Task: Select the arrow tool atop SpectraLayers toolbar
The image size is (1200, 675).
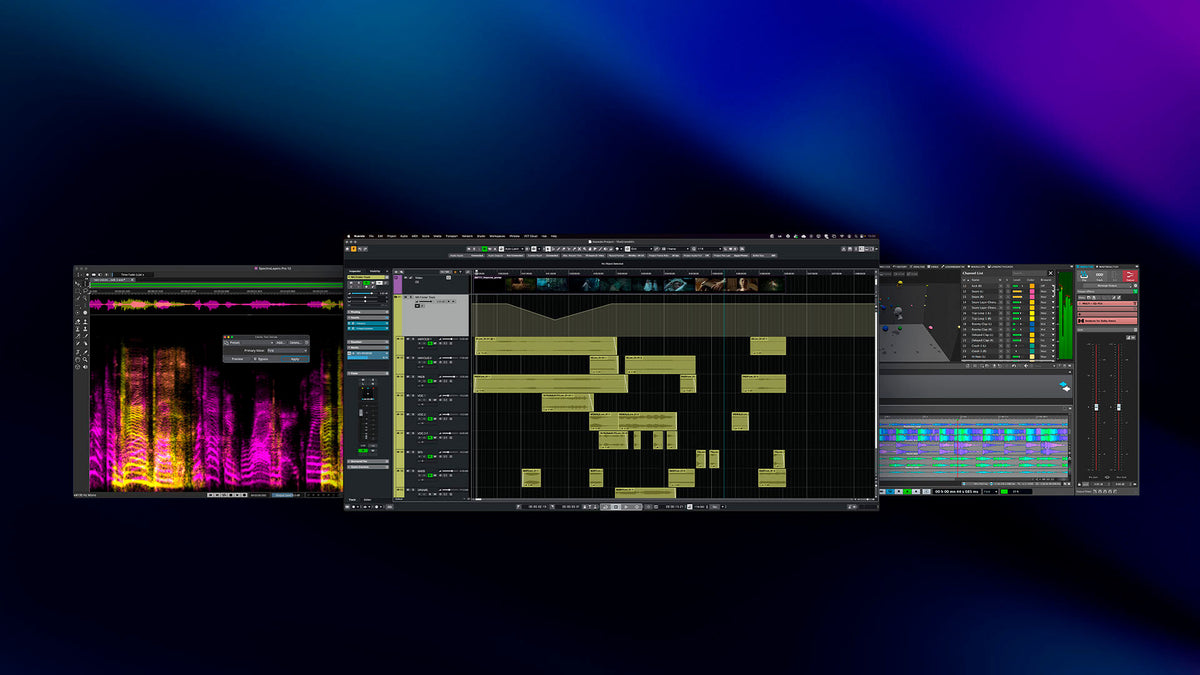Action: click(78, 284)
